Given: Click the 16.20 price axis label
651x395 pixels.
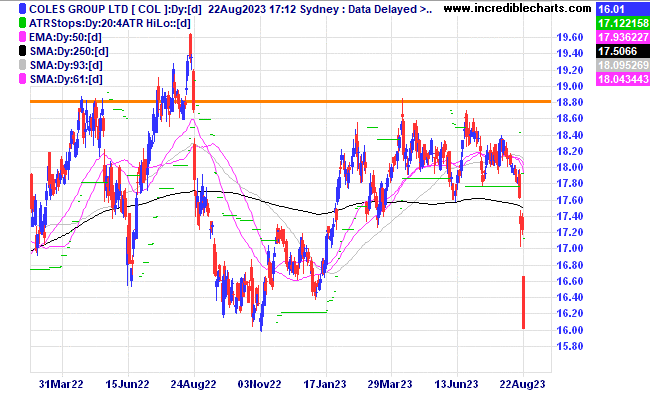Looking at the screenshot, I should 570,313.
